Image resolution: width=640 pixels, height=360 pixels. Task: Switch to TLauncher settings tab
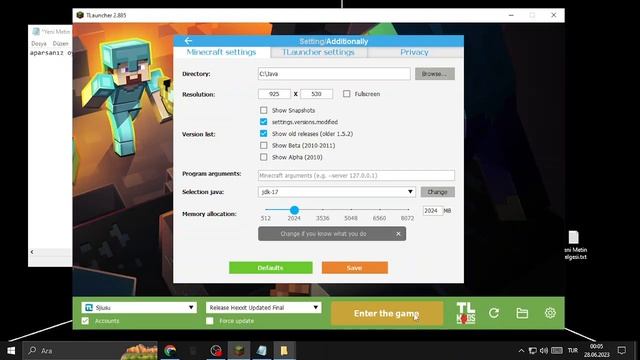(318, 52)
